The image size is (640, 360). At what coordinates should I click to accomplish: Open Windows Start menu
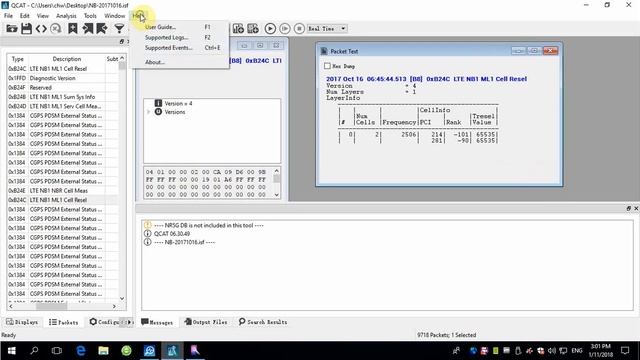(x=11, y=351)
